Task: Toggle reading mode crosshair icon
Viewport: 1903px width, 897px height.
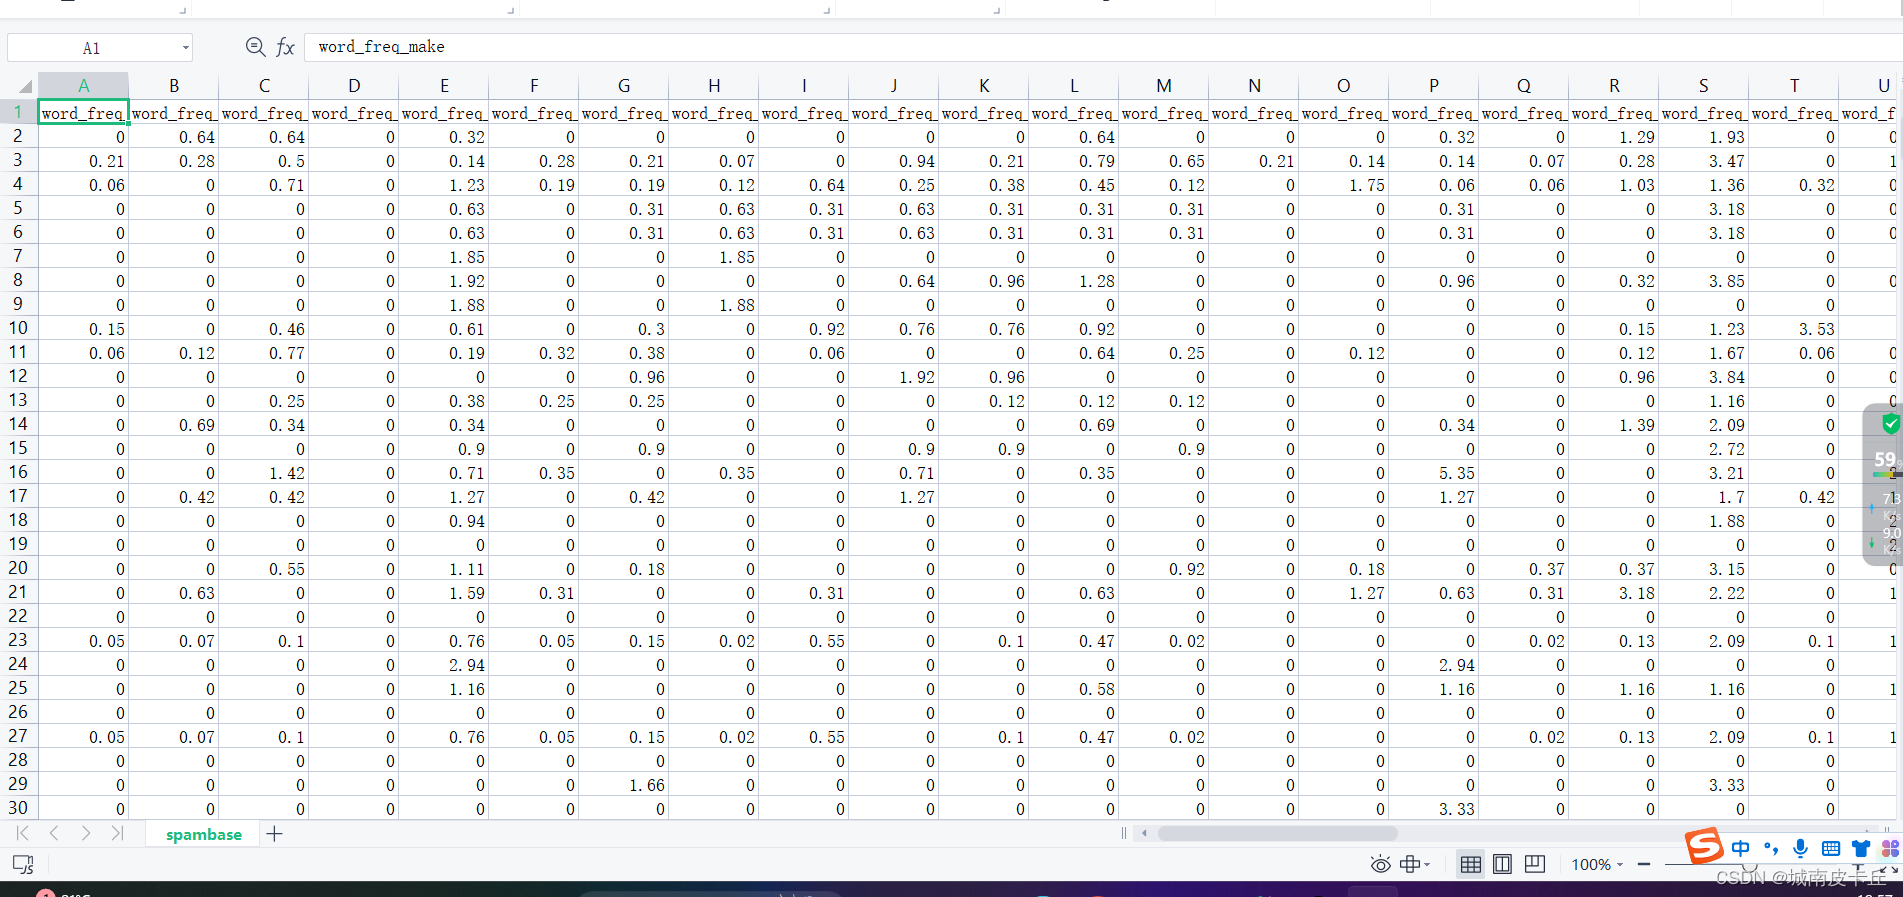Action: [x=1410, y=864]
